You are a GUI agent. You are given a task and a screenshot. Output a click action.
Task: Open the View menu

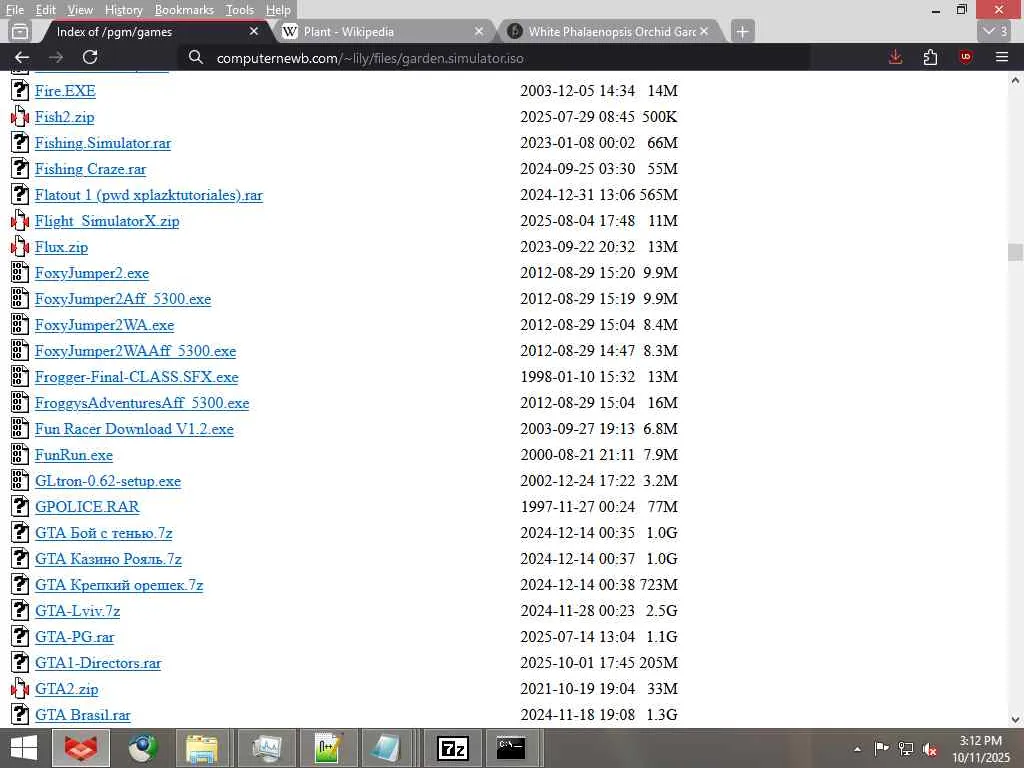80,10
